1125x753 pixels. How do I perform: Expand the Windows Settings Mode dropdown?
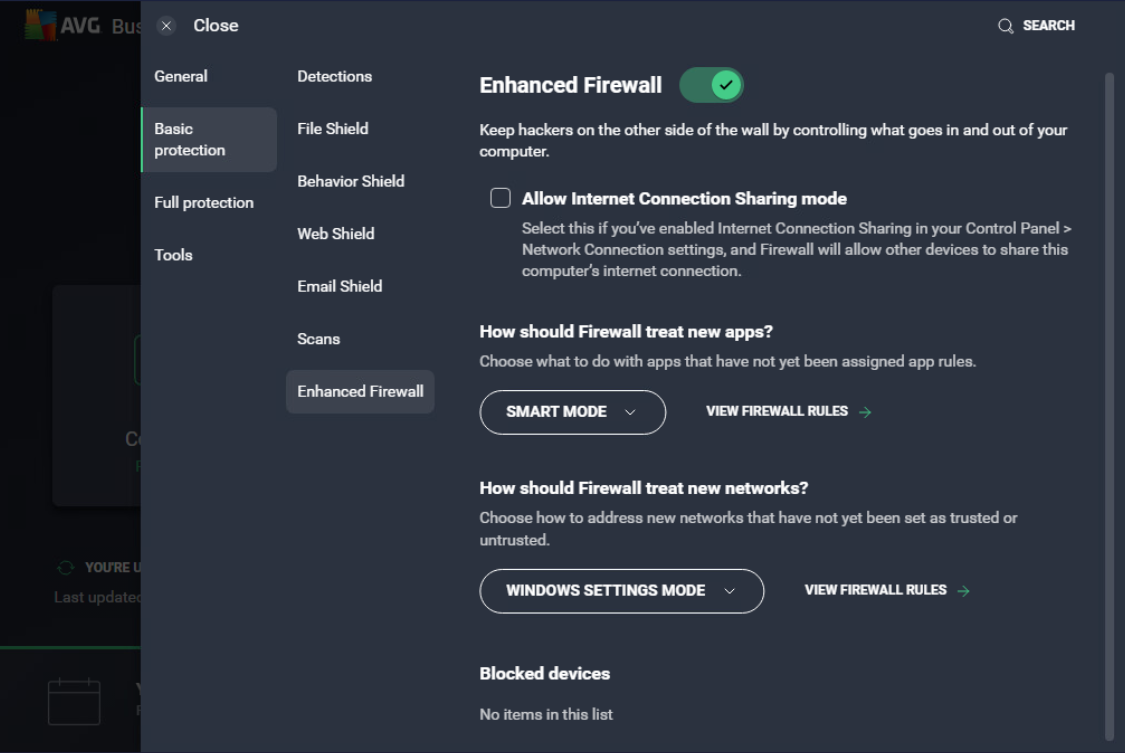pyautogui.click(x=621, y=591)
